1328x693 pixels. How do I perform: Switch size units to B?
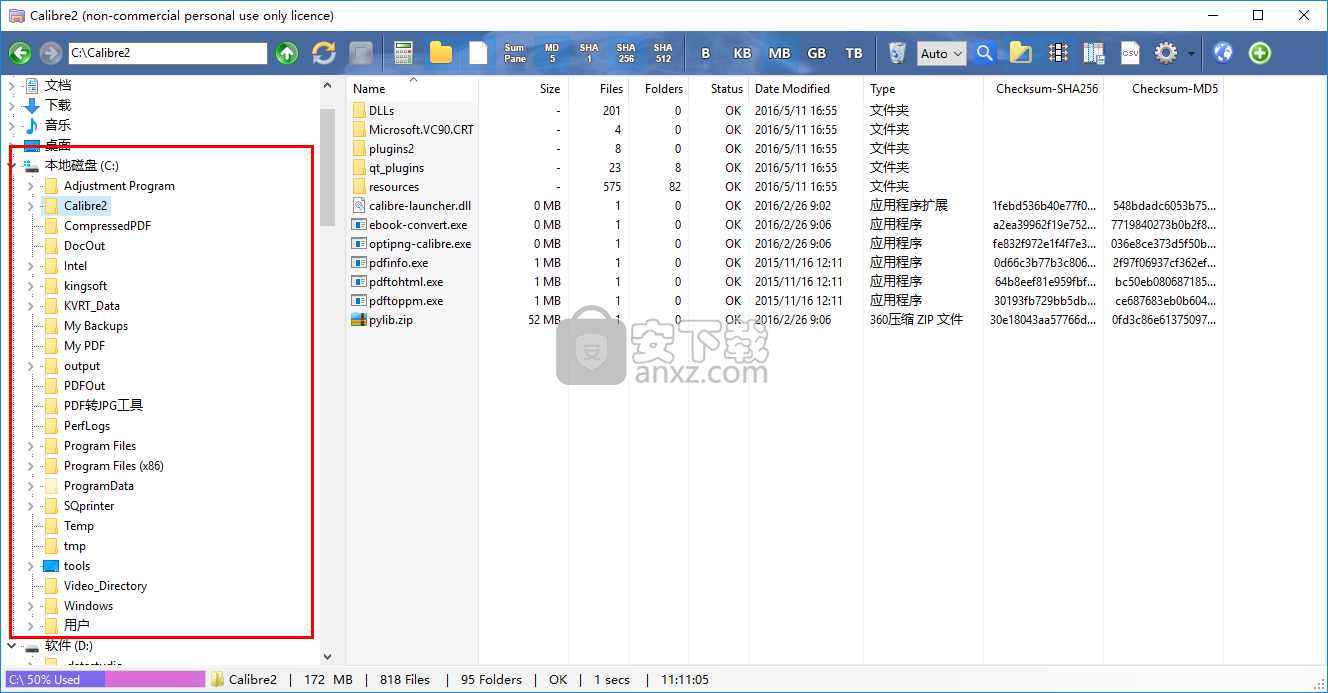[705, 53]
